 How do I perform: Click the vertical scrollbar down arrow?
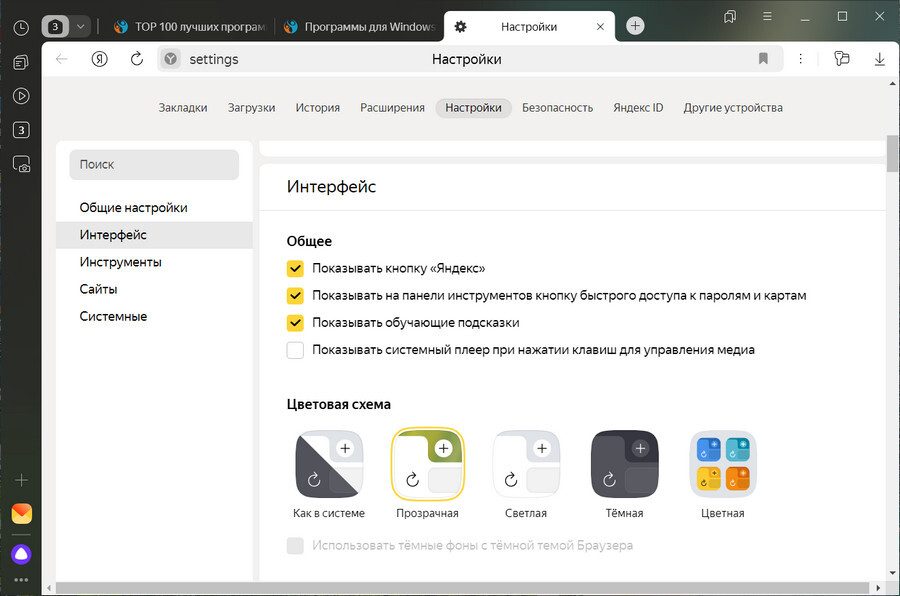(x=892, y=573)
